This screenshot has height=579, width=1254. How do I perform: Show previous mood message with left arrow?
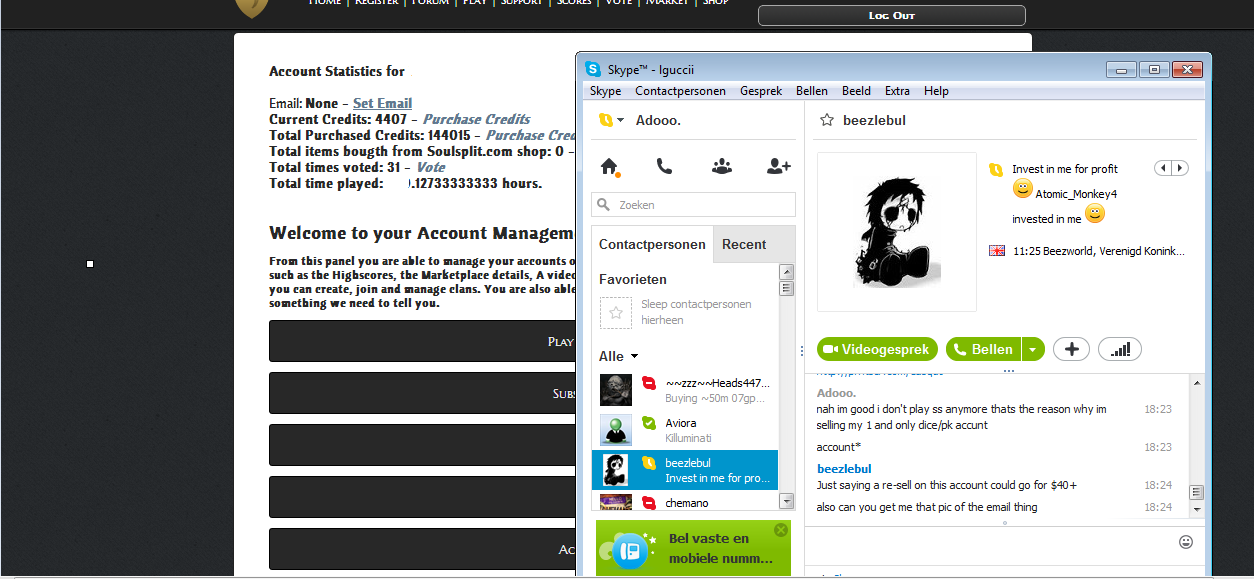1162,168
